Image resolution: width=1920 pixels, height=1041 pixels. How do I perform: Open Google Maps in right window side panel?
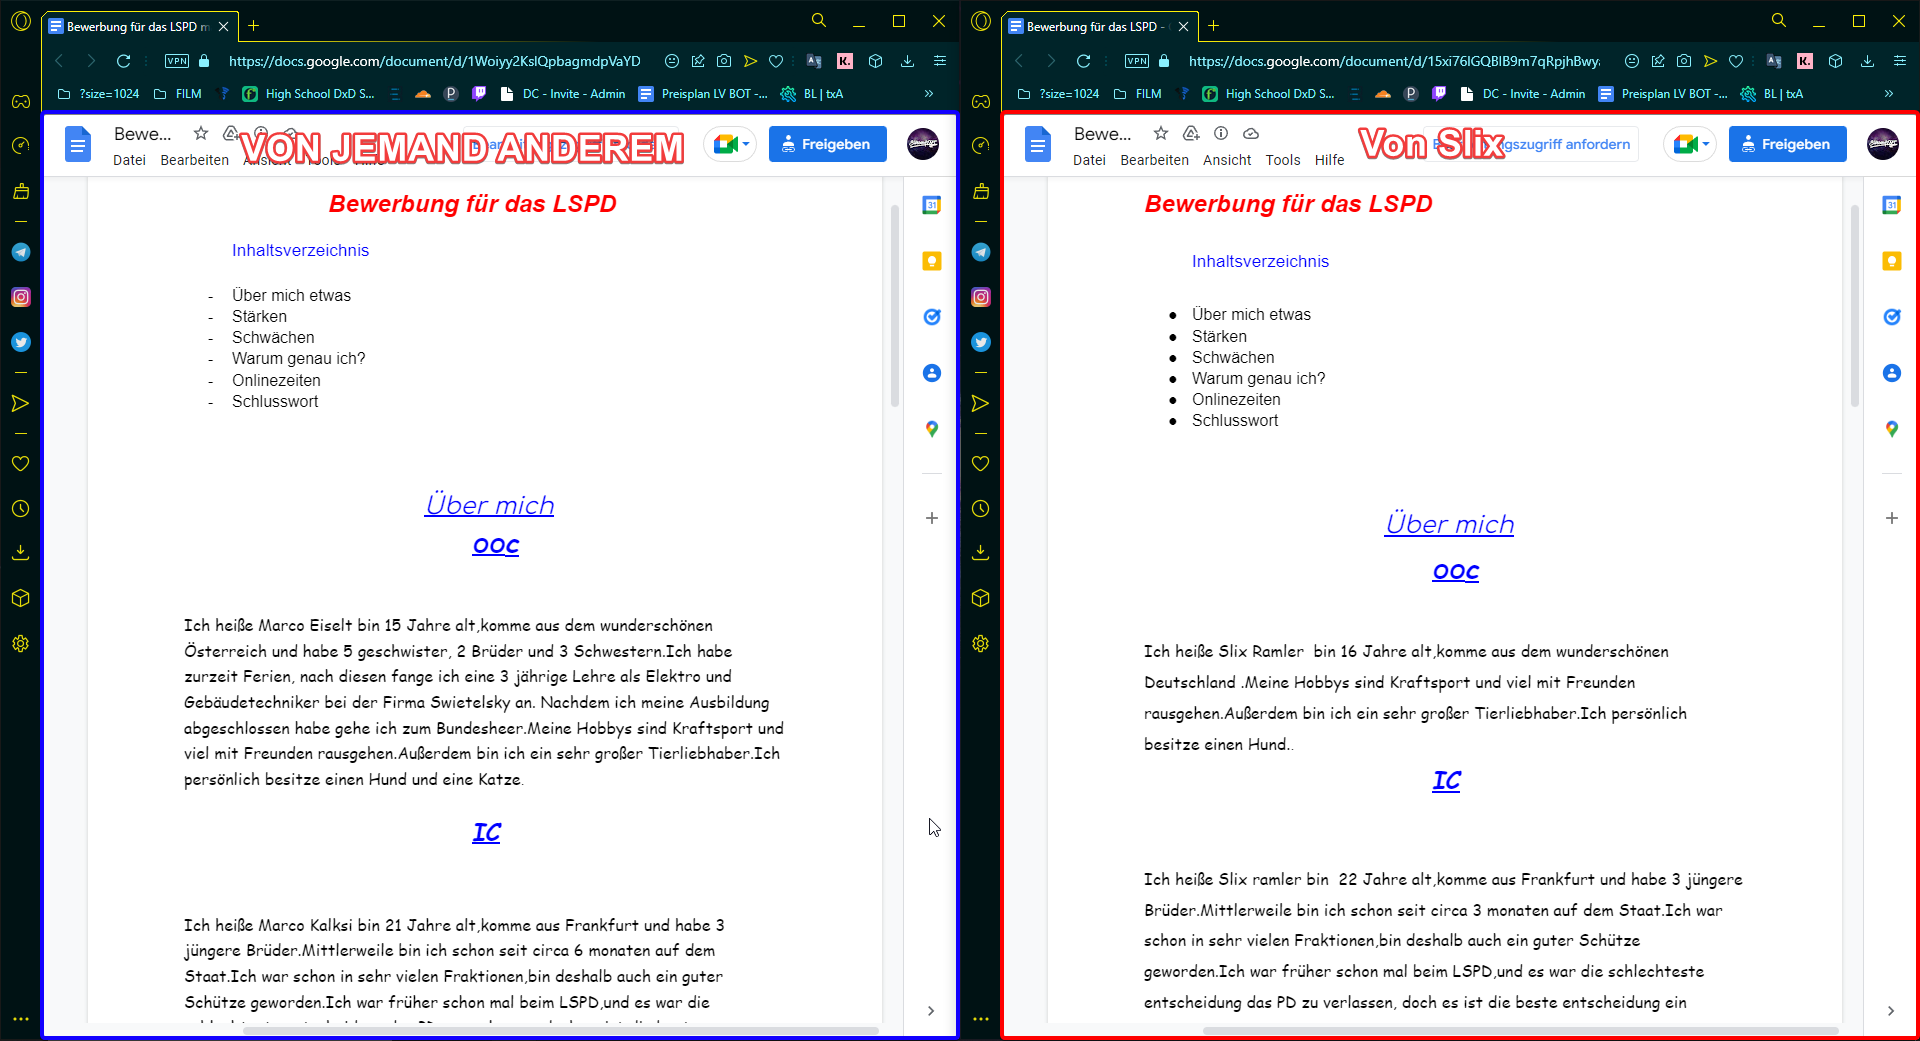pos(1891,429)
